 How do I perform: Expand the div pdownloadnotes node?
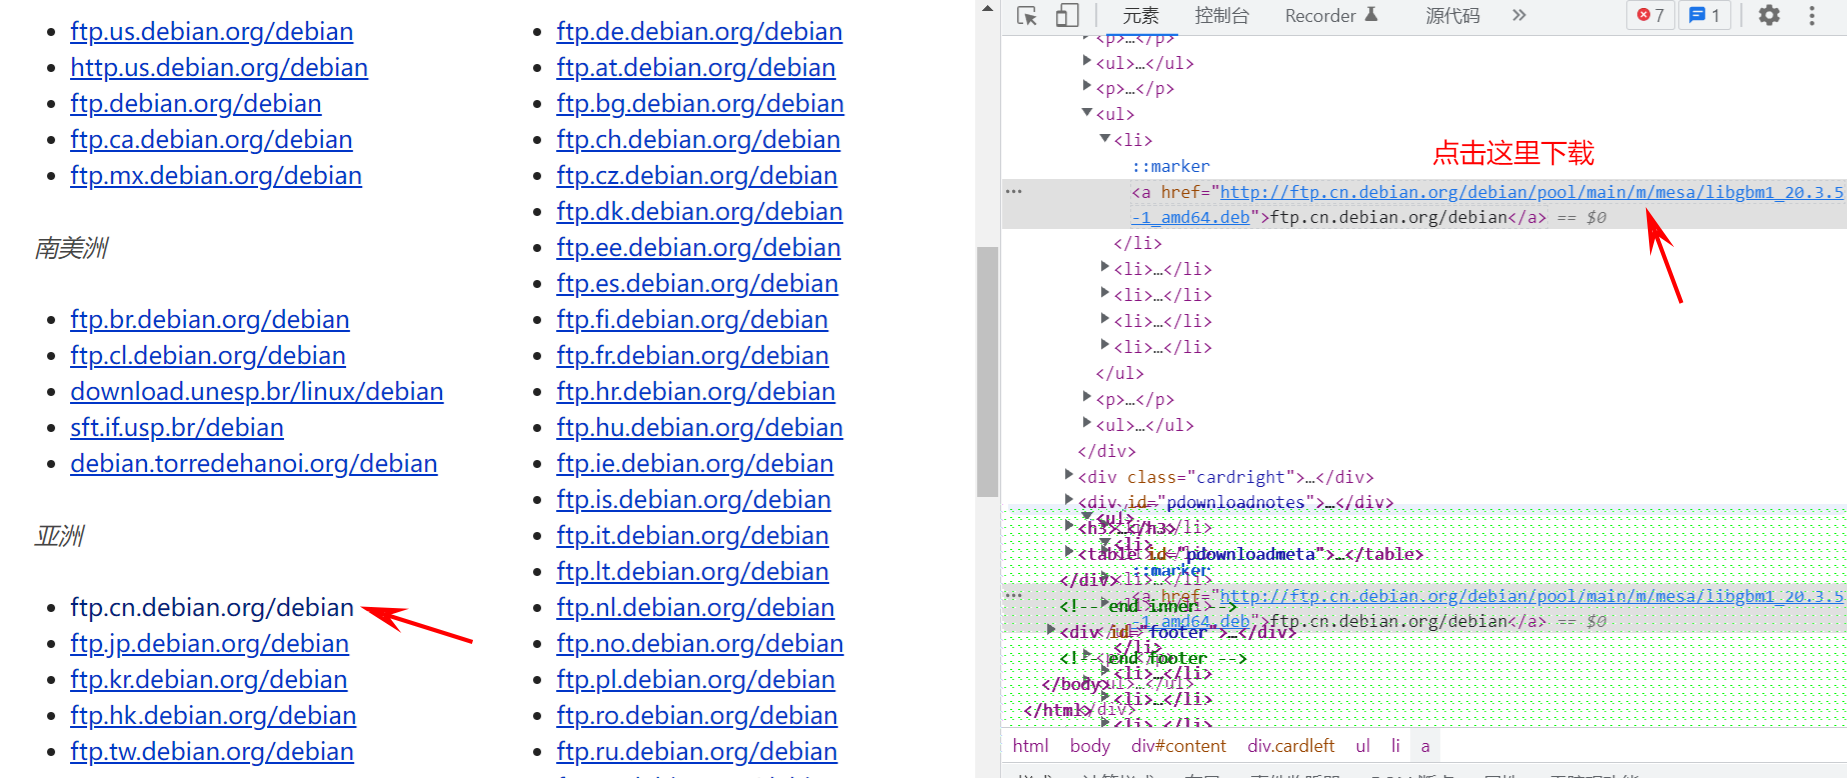point(1069,501)
